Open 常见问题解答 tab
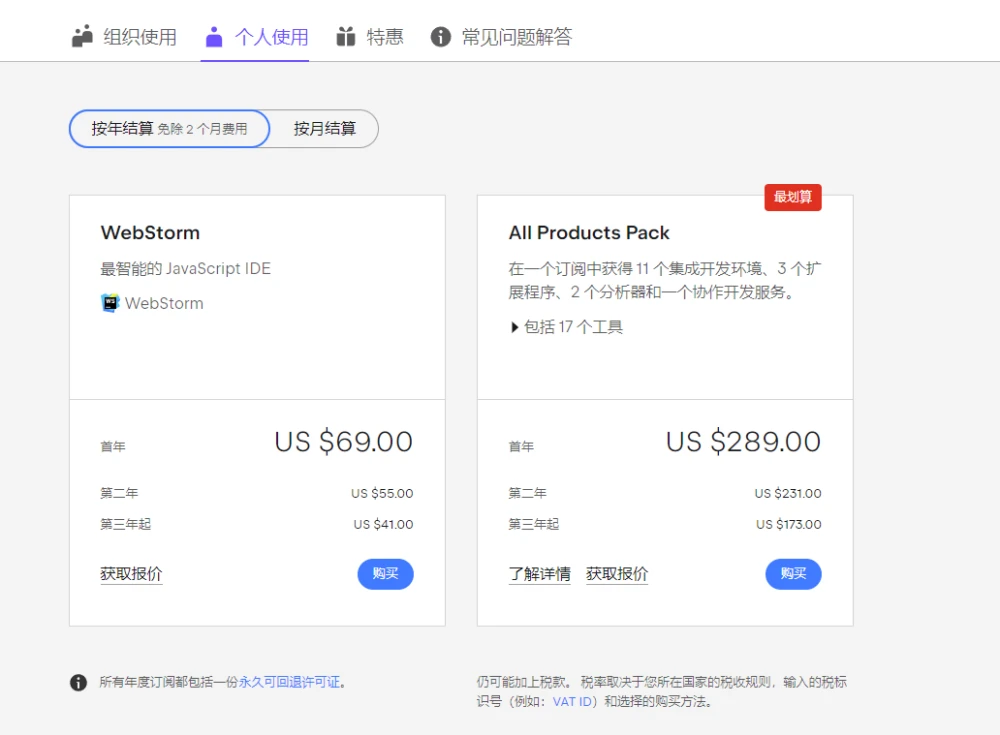The width and height of the screenshot is (1000, 735). point(501,36)
